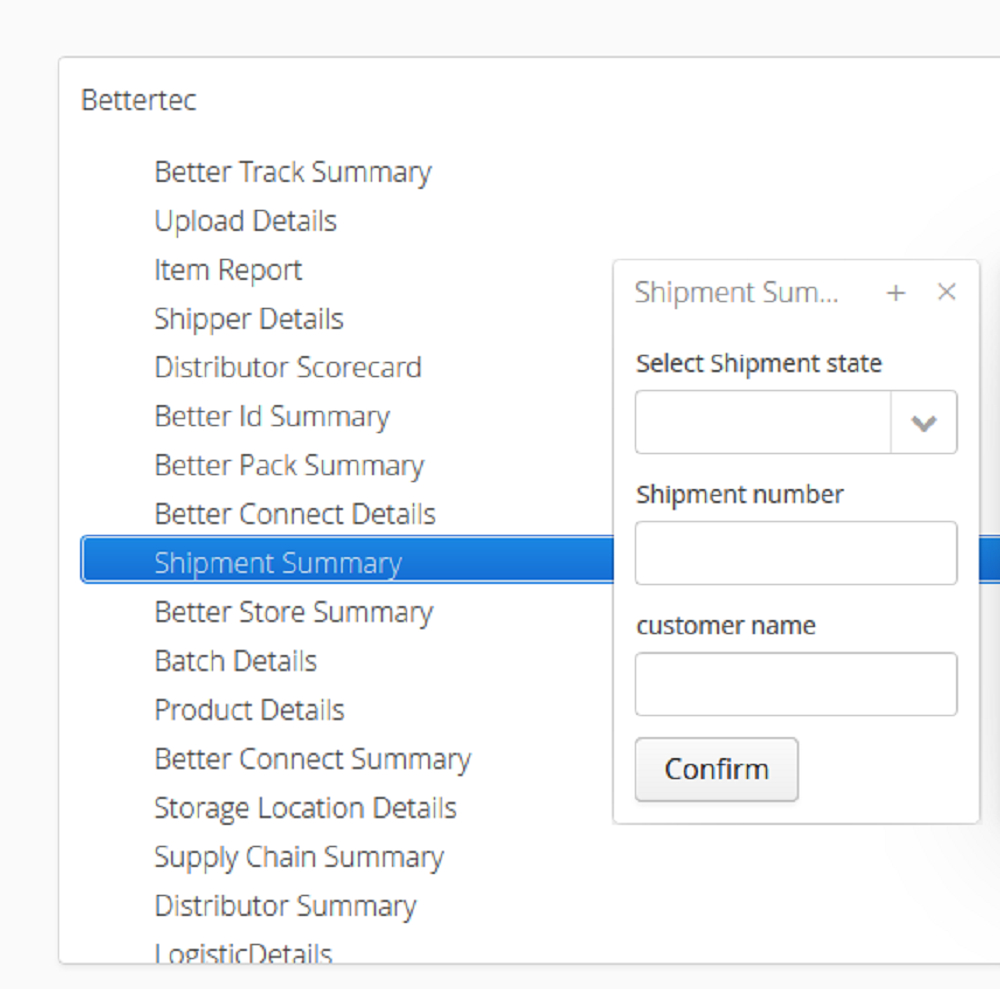The width and height of the screenshot is (1000, 989).
Task: Open Better Track Summary report
Action: 292,172
